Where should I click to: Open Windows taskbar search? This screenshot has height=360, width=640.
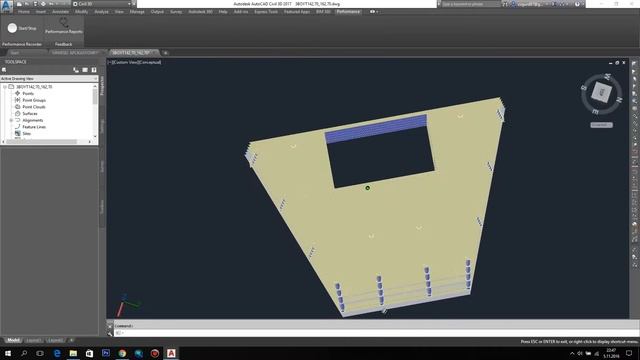click(x=24, y=353)
